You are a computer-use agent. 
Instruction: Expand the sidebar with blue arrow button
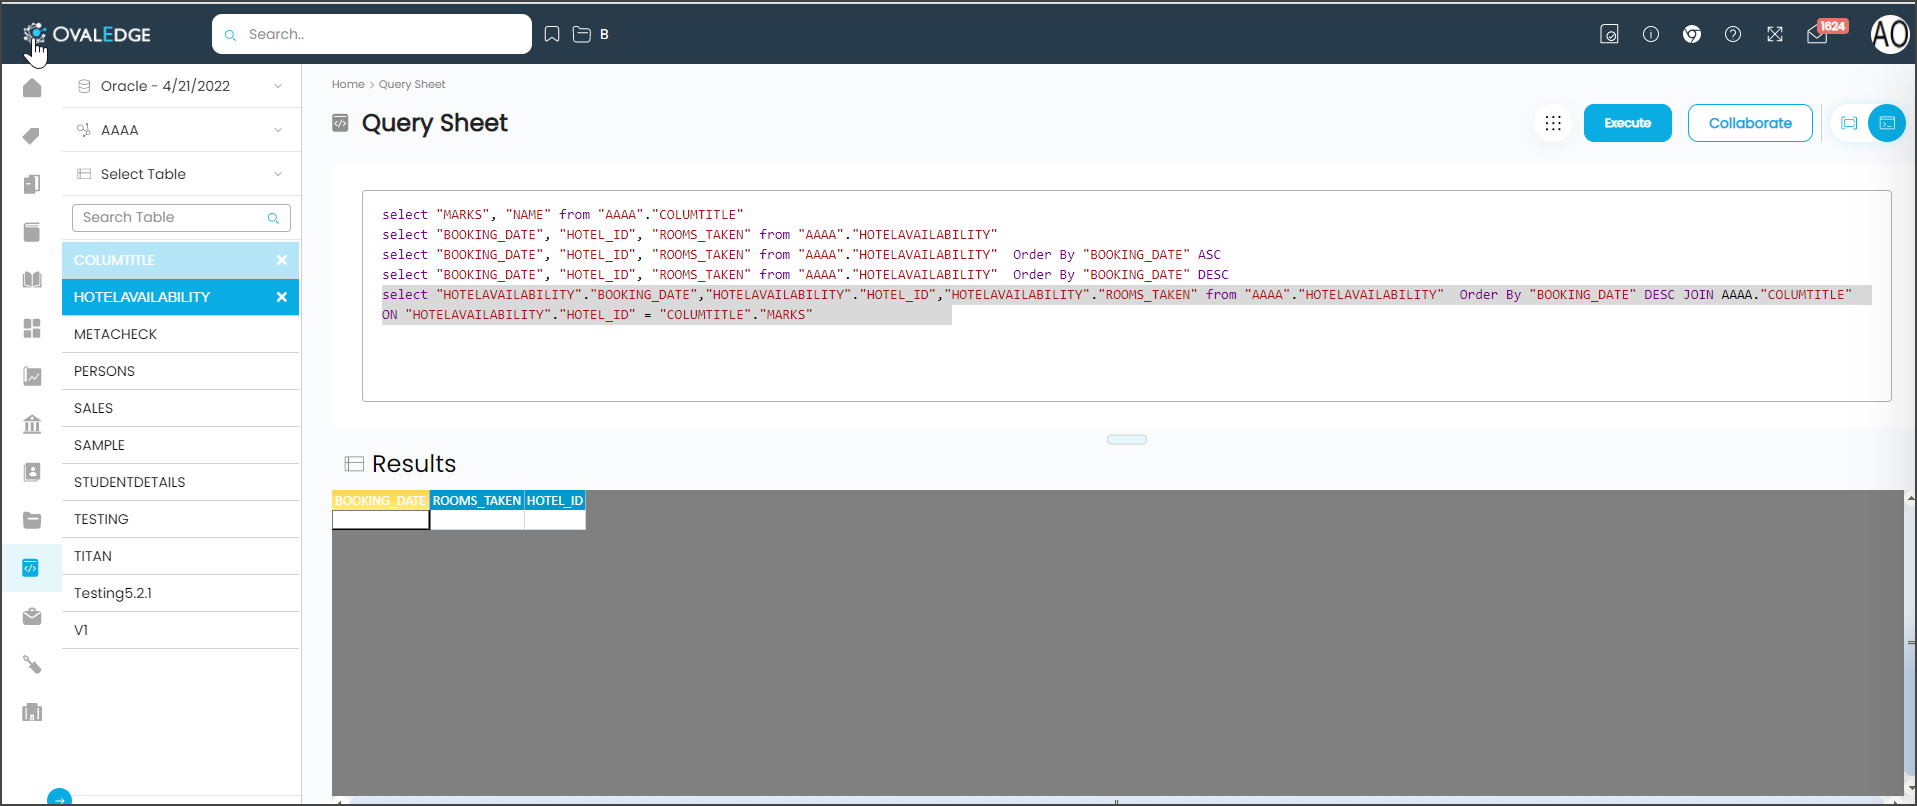[59, 798]
